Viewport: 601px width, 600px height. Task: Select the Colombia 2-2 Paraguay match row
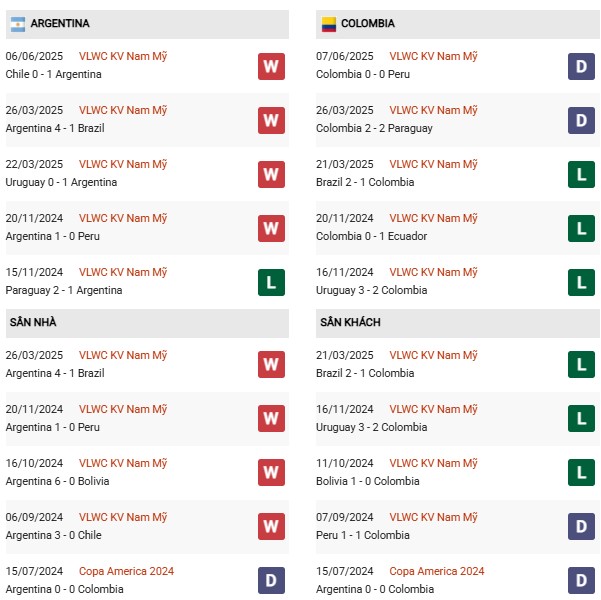click(x=458, y=120)
